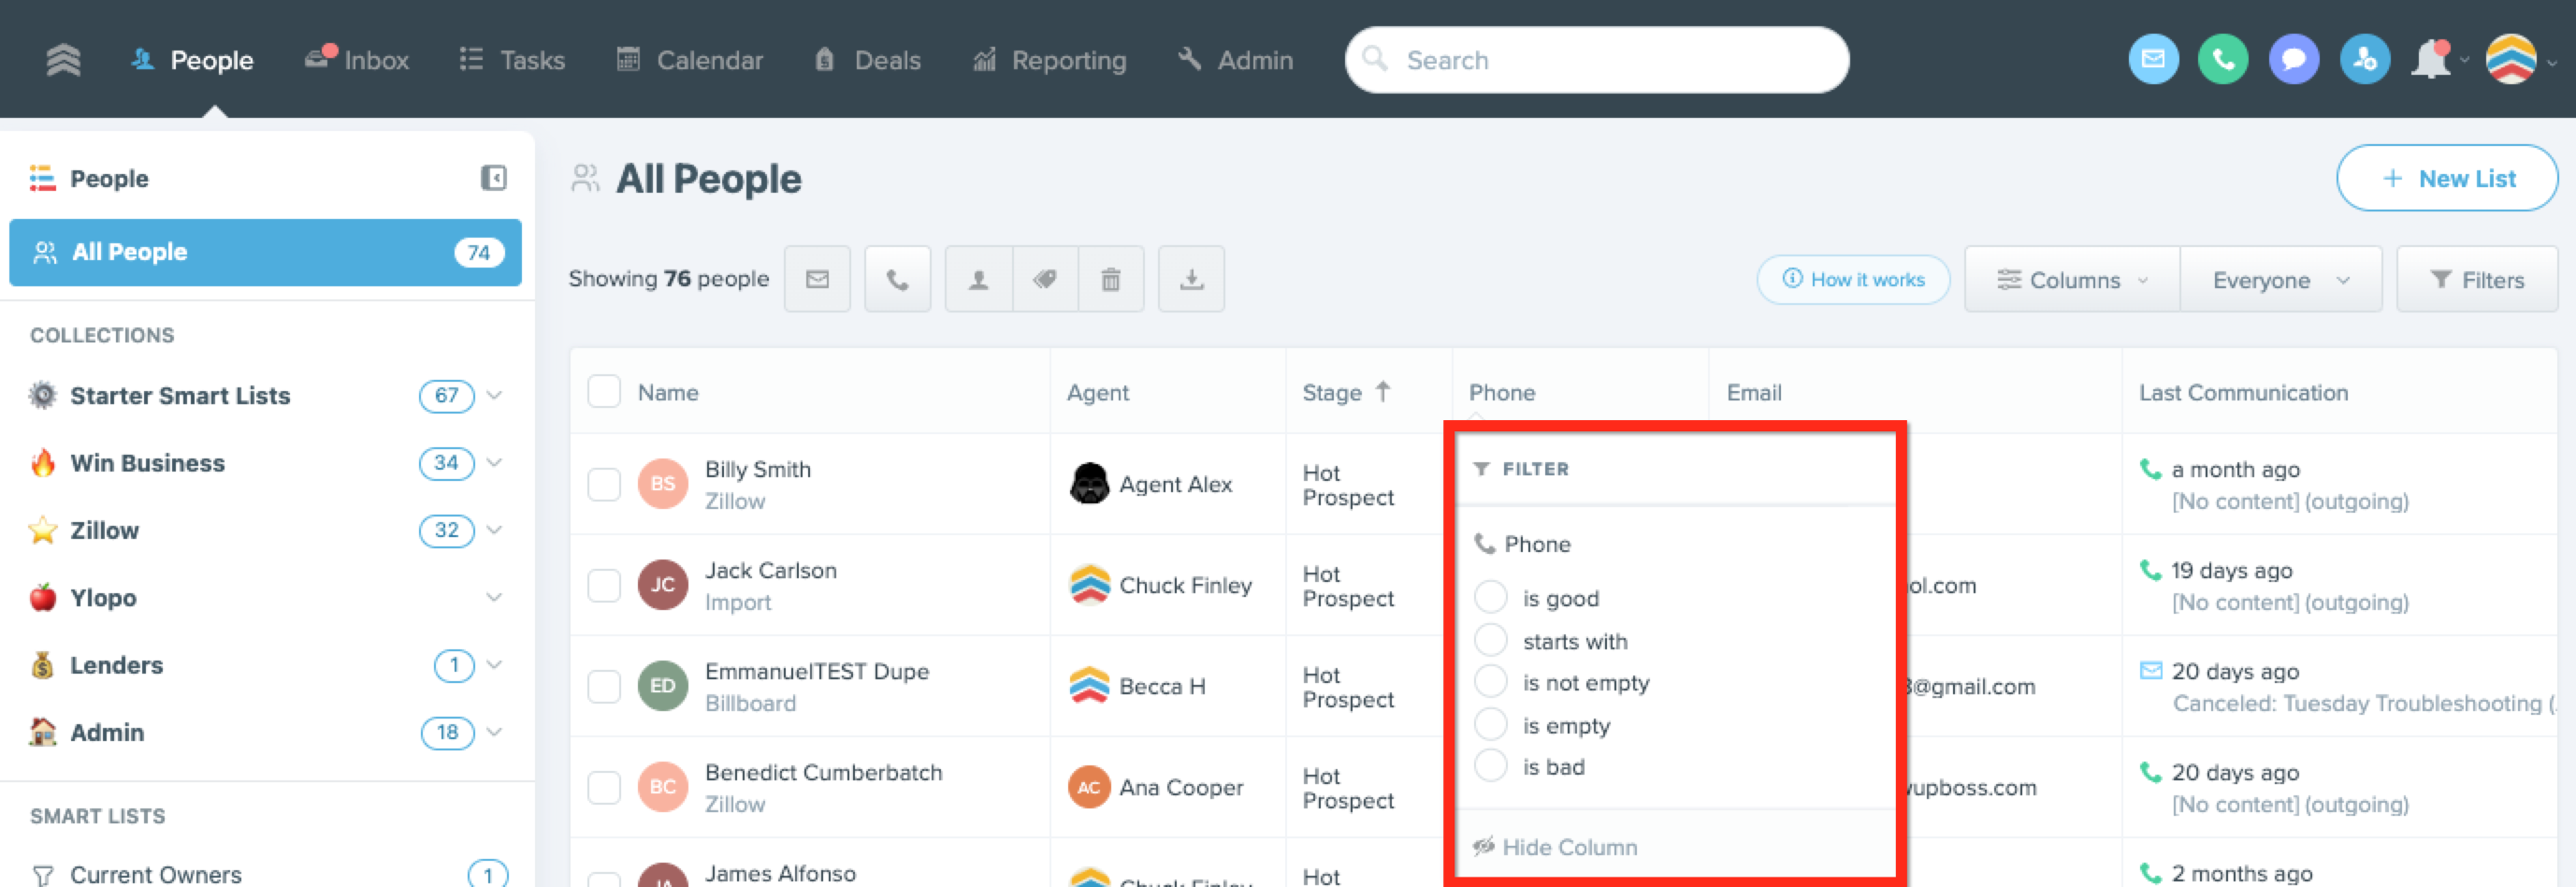
Task: Click magnifier icon in search box
Action: pos(1375,59)
